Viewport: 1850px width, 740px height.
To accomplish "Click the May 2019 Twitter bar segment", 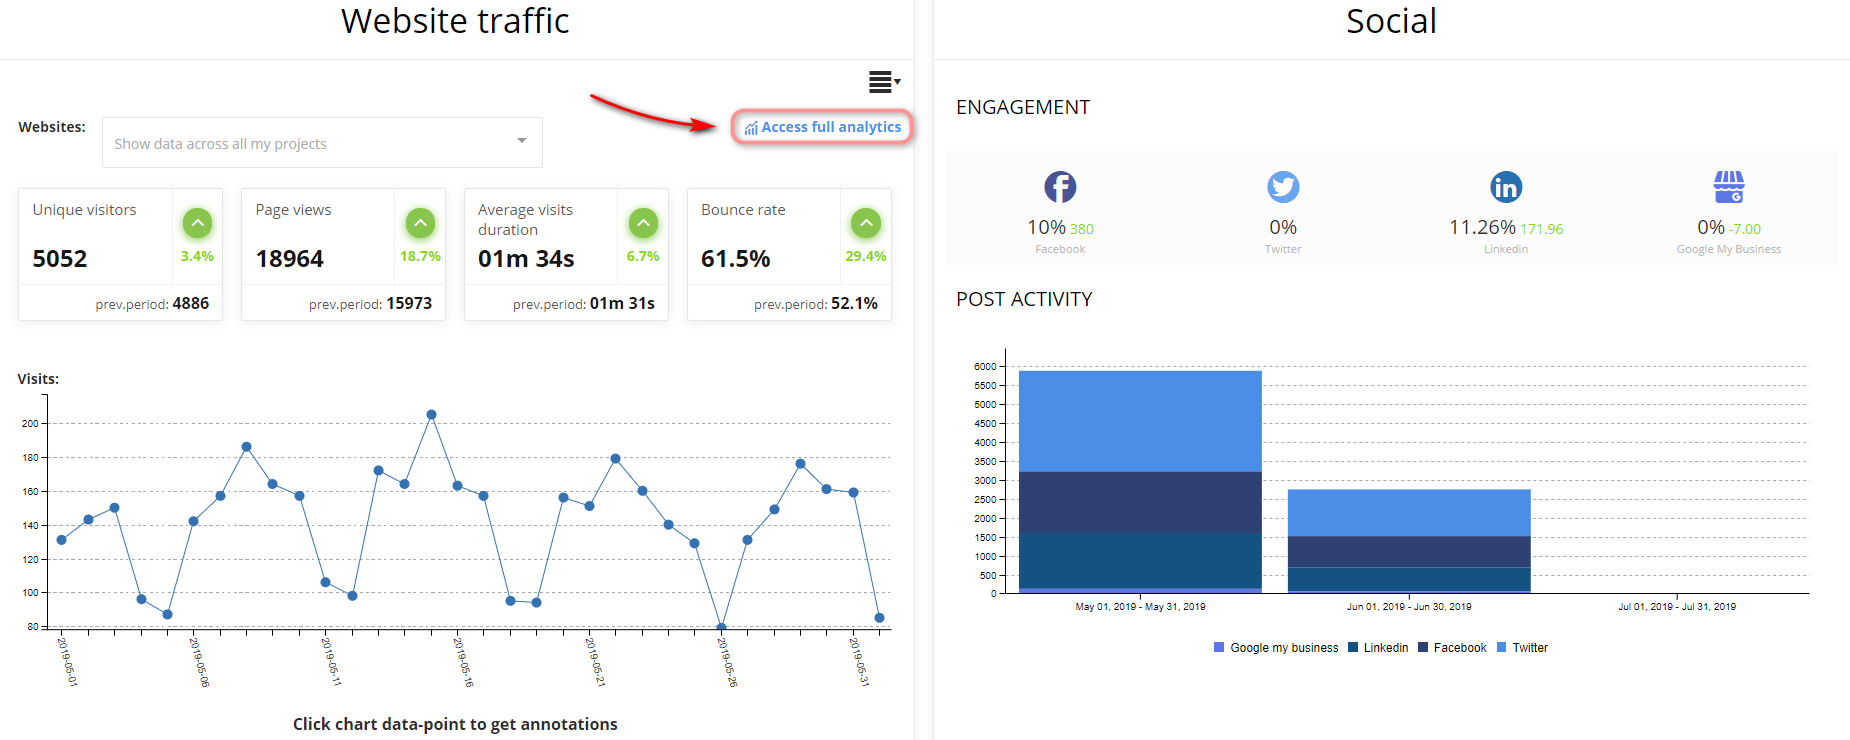I will coord(1140,421).
